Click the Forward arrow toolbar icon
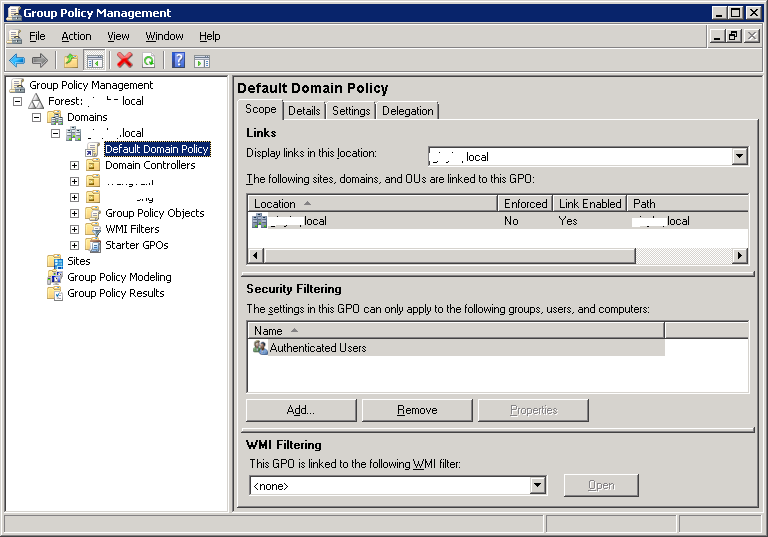The height and width of the screenshot is (537, 768). (40, 61)
